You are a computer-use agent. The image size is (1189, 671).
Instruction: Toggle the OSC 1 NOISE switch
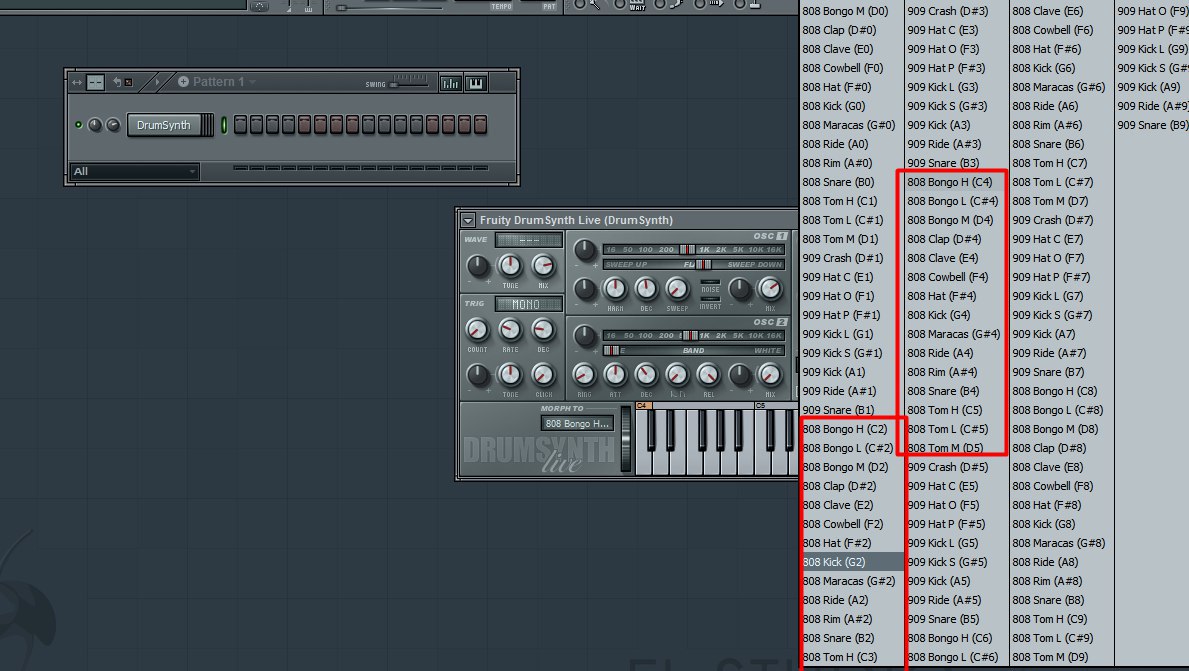pos(711,282)
